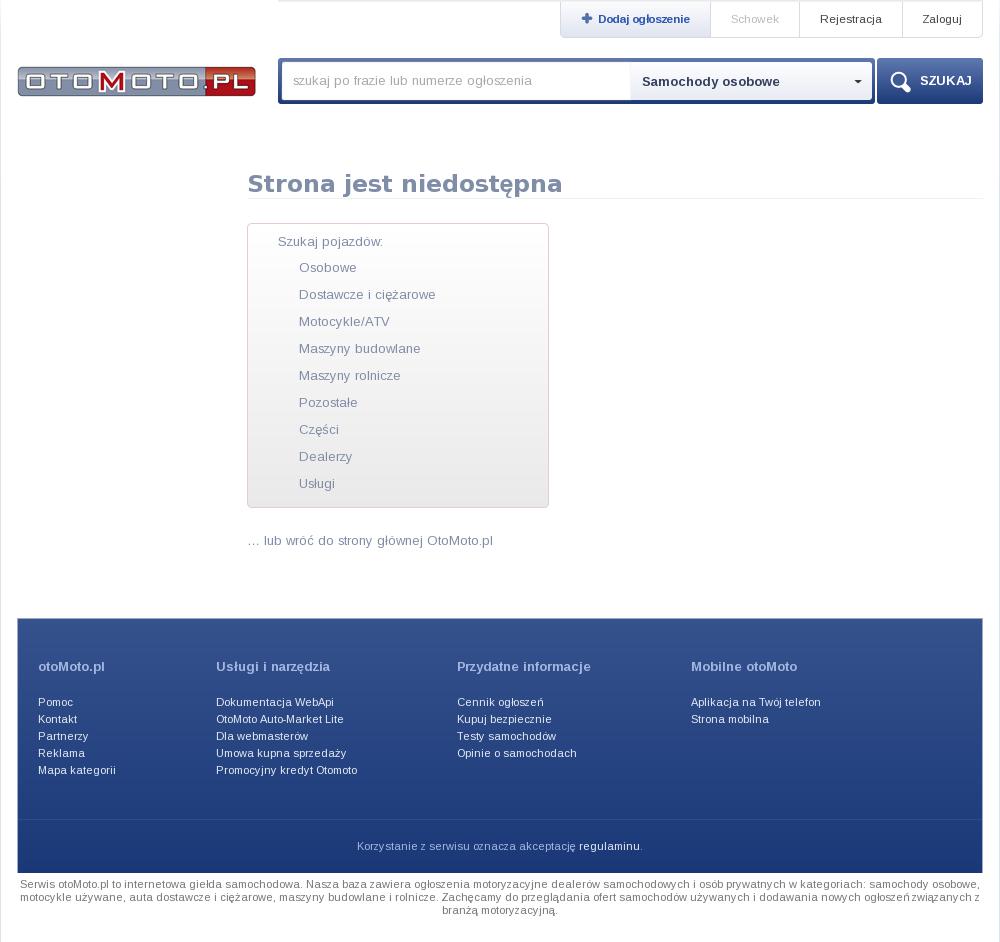Screen dimensions: 1000x942
Task: Click the Reklama footer link
Action: [61, 753]
